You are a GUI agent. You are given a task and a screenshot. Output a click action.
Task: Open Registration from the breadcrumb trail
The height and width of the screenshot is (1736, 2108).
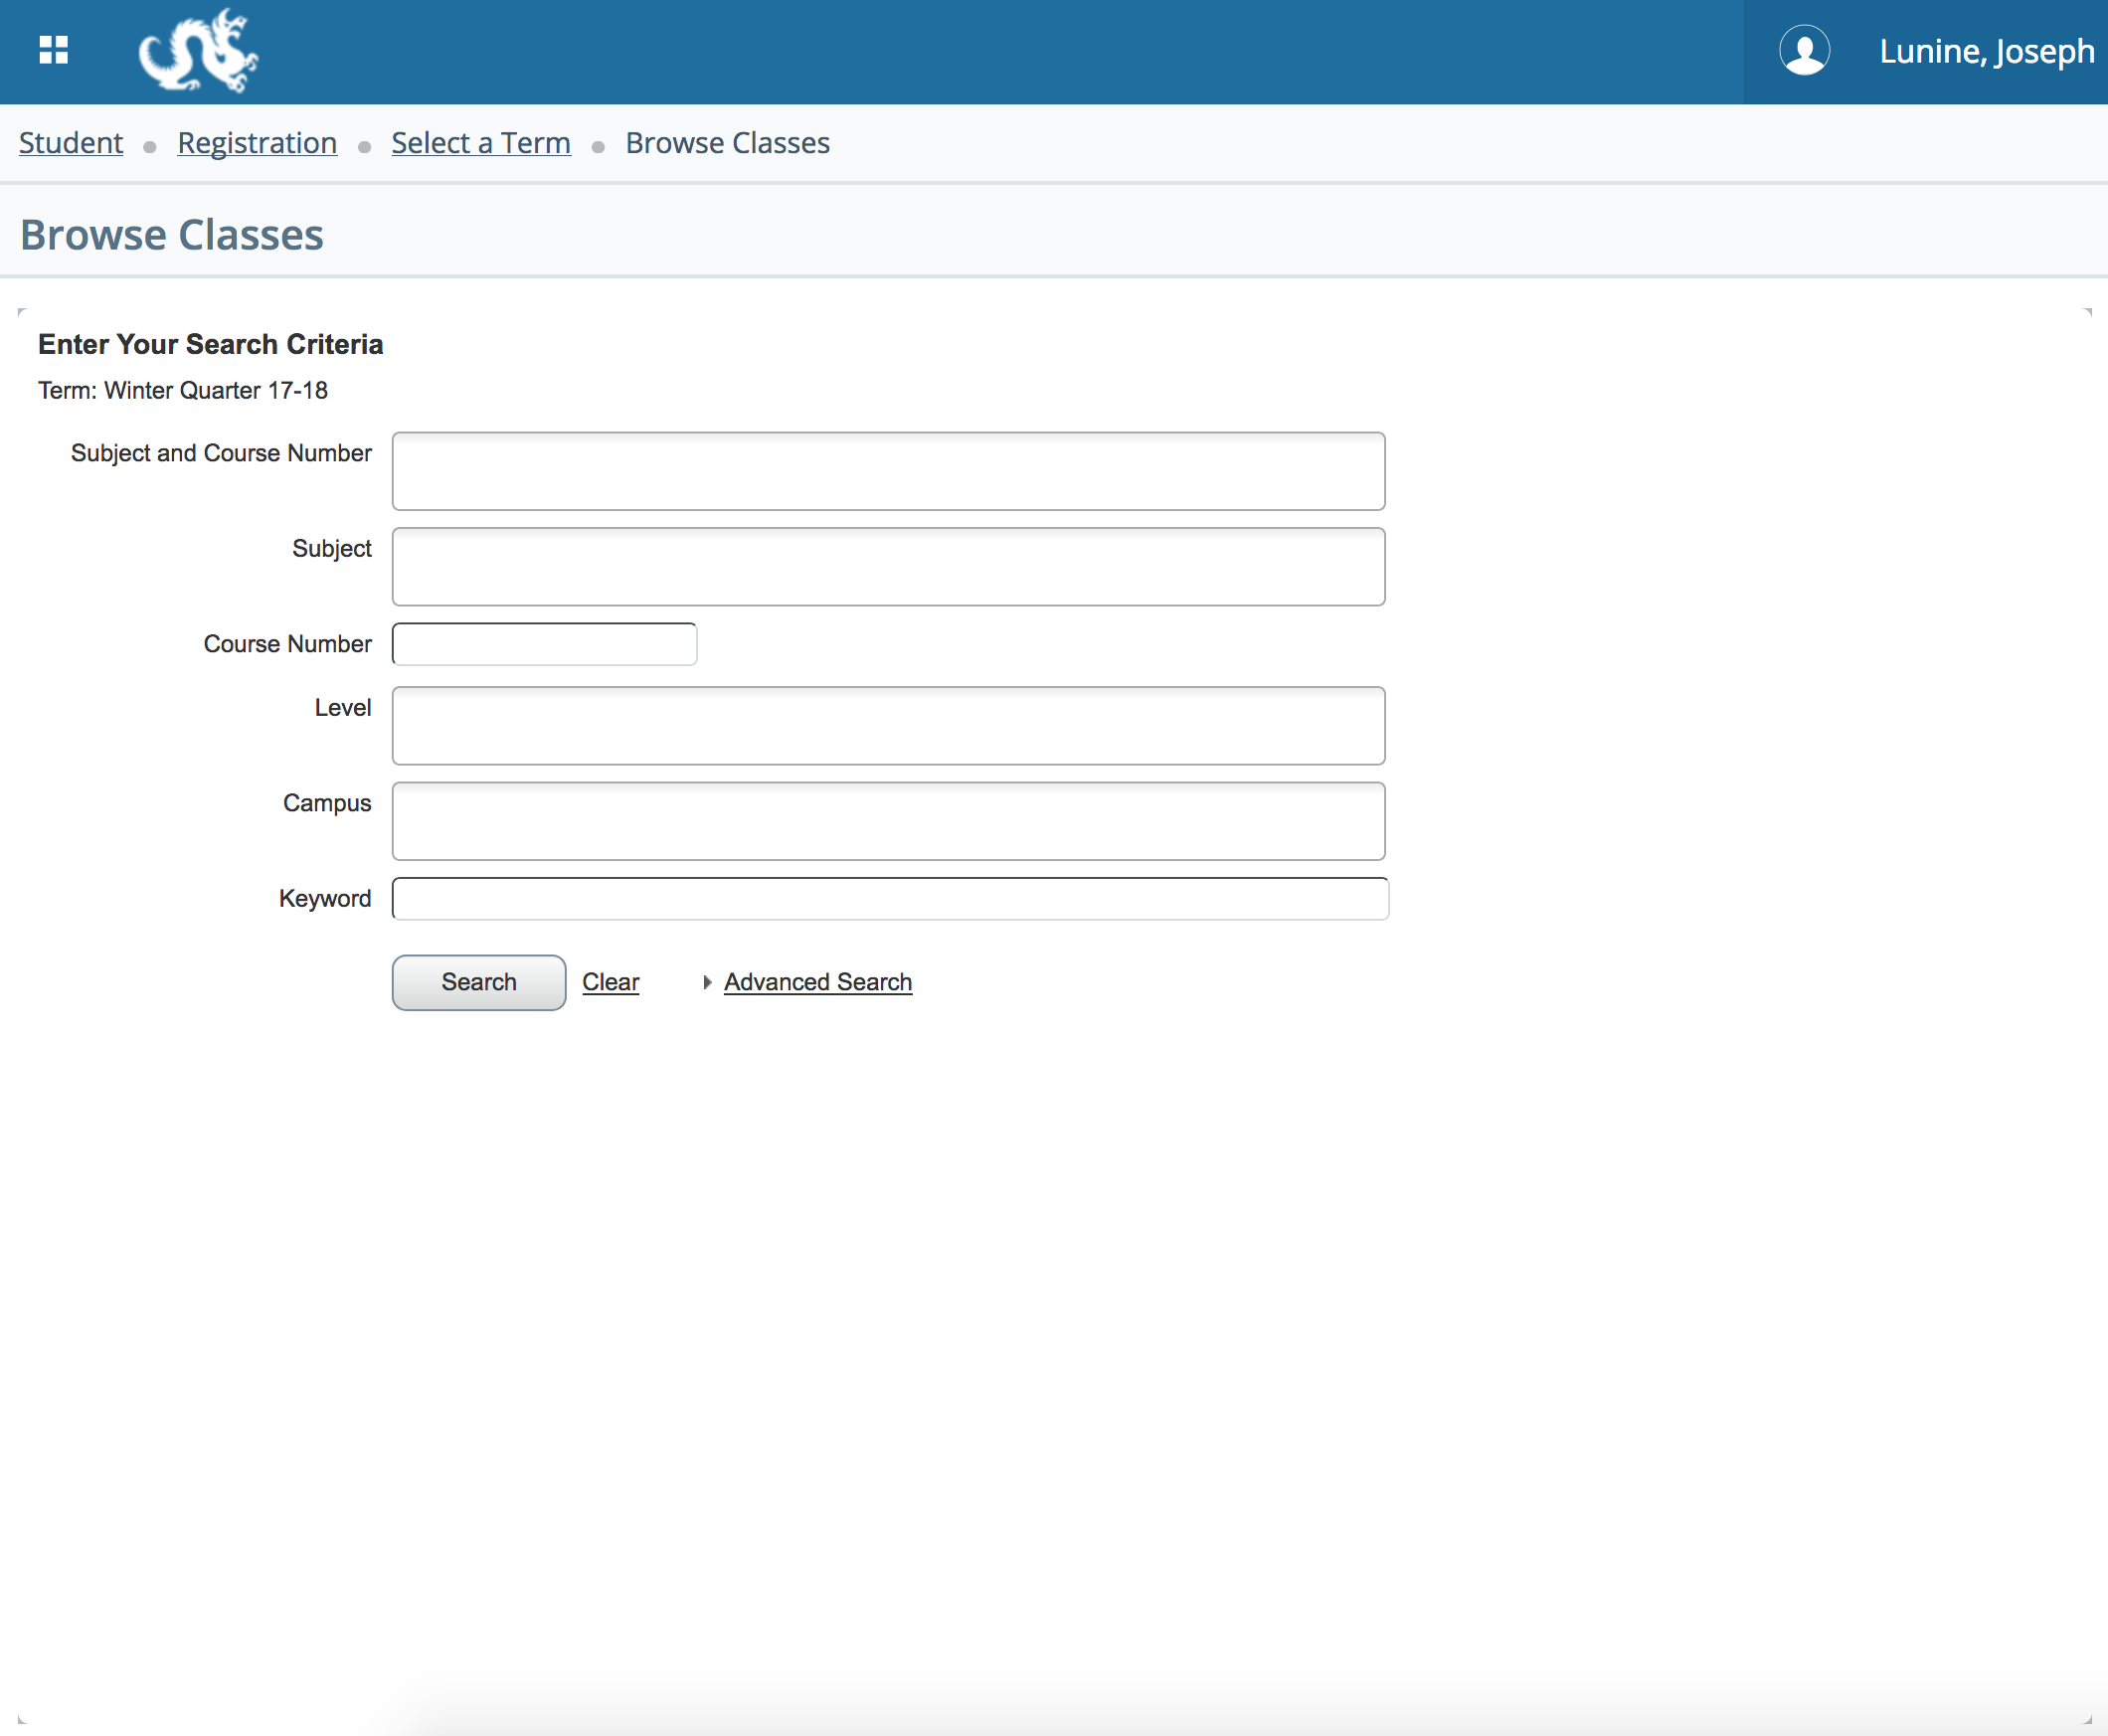257,143
